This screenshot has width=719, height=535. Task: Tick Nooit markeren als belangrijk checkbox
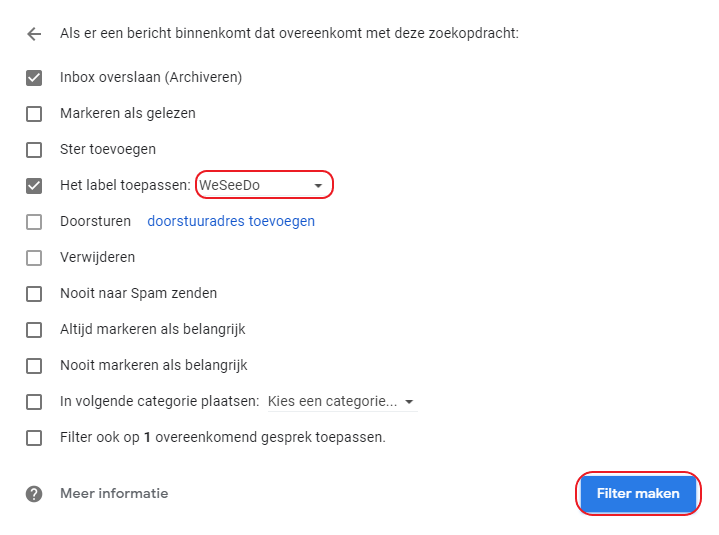coord(34,366)
